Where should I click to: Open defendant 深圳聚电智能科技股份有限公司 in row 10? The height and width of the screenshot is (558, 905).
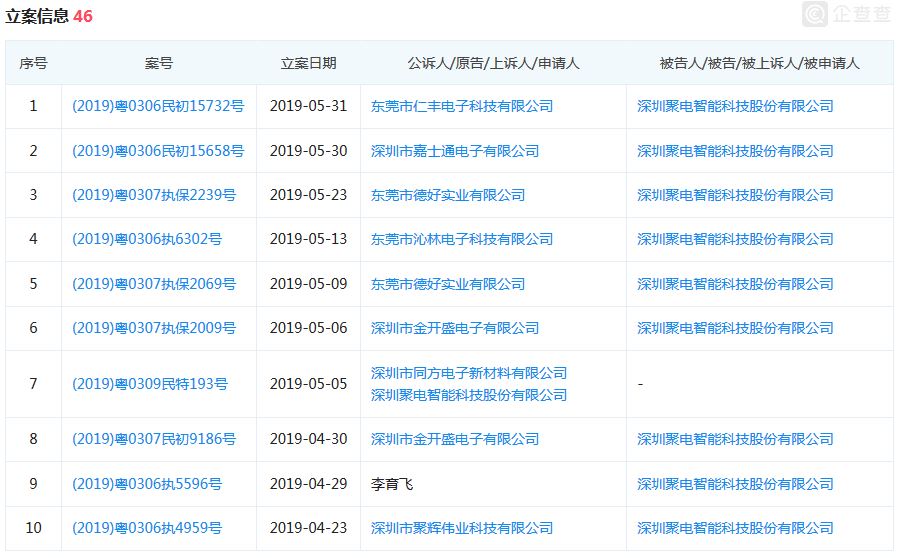coord(735,528)
